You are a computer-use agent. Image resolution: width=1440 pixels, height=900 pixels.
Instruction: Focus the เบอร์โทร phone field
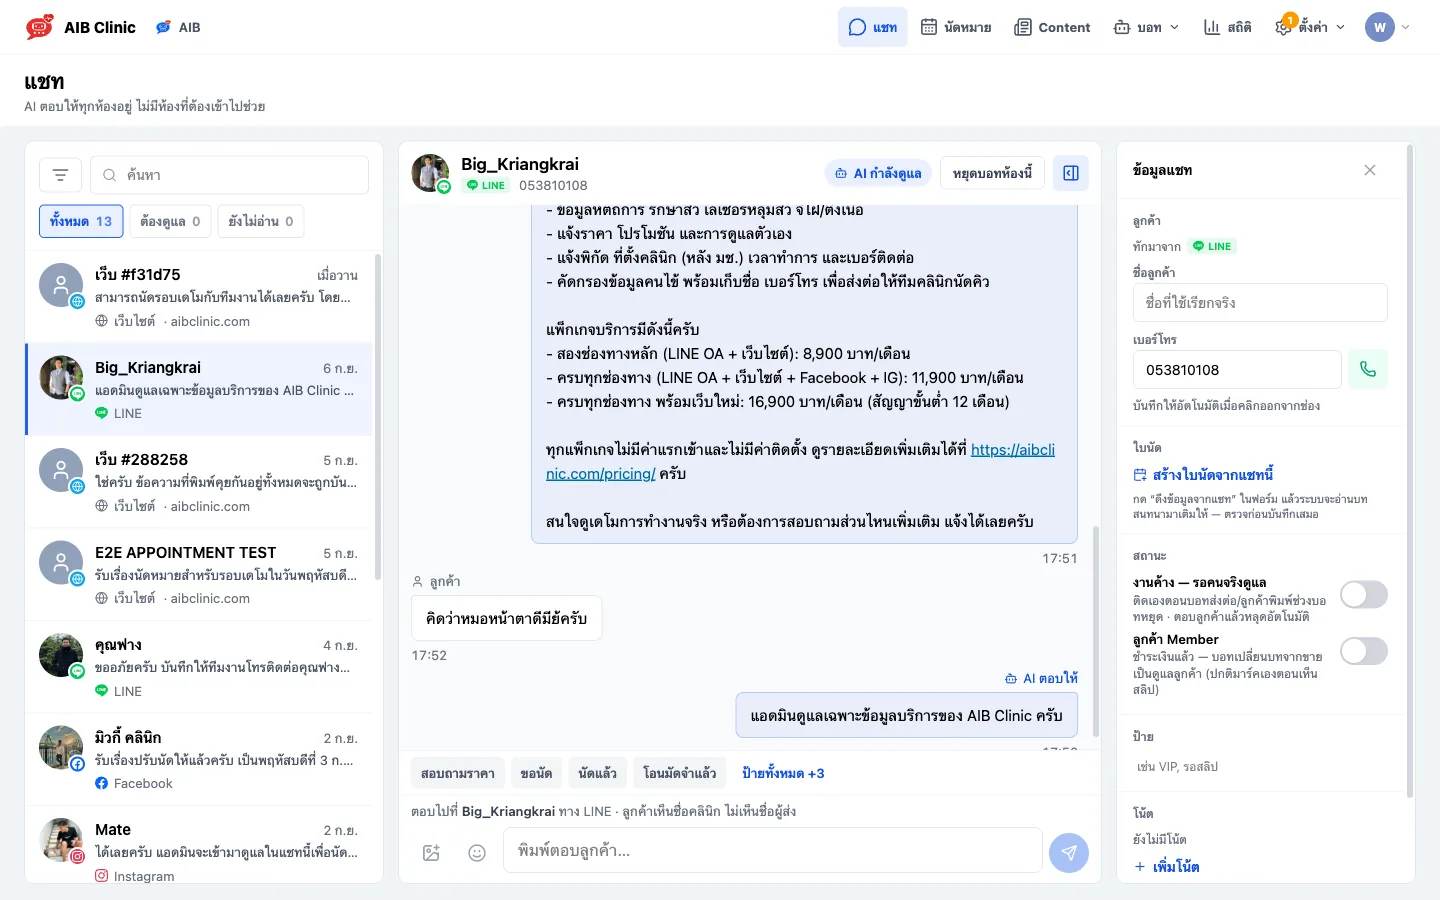[1237, 369]
